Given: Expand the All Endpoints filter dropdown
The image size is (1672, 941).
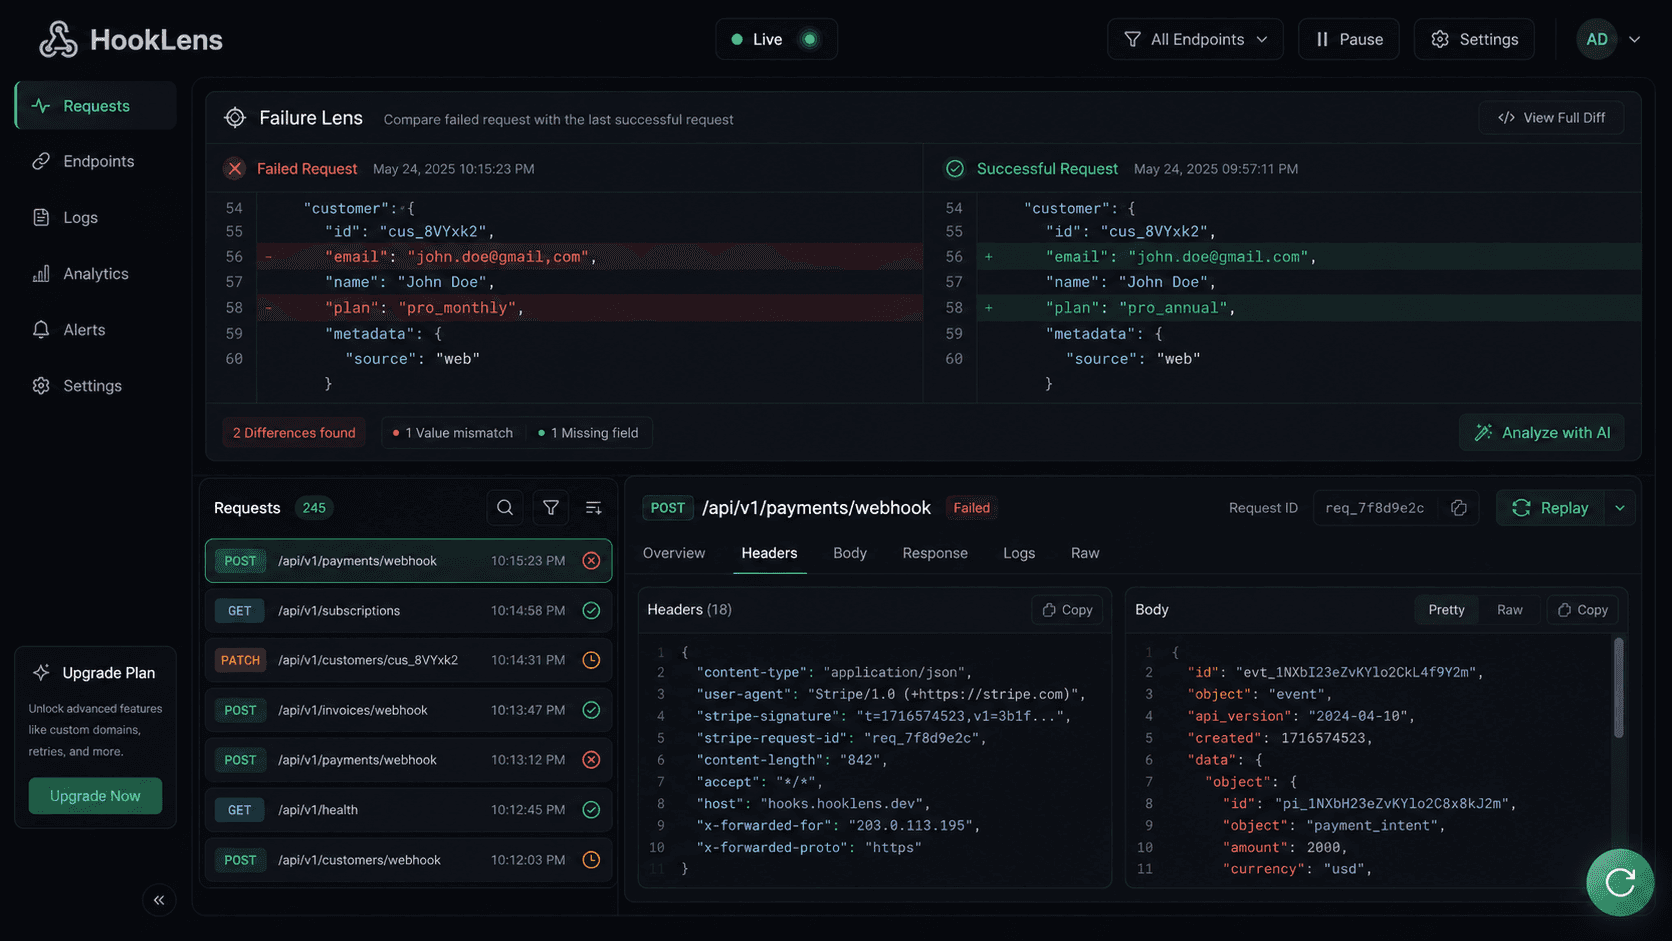Looking at the screenshot, I should (1195, 39).
